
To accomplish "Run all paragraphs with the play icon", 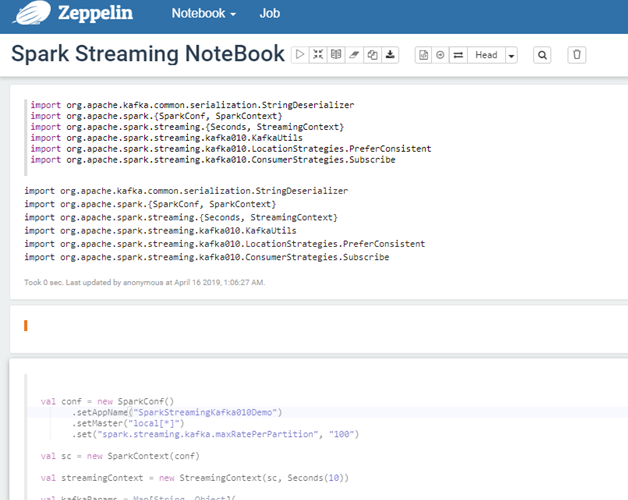I will (300, 54).
